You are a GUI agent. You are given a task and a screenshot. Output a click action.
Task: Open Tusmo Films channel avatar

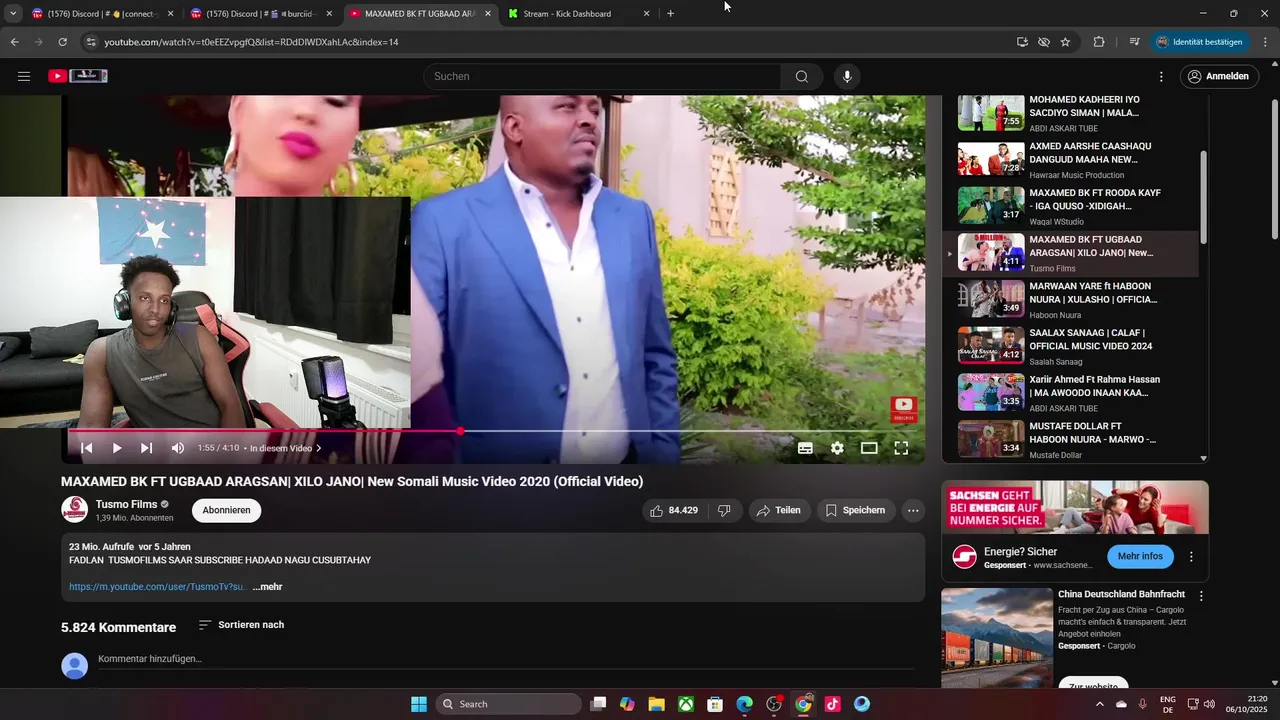[x=75, y=510]
